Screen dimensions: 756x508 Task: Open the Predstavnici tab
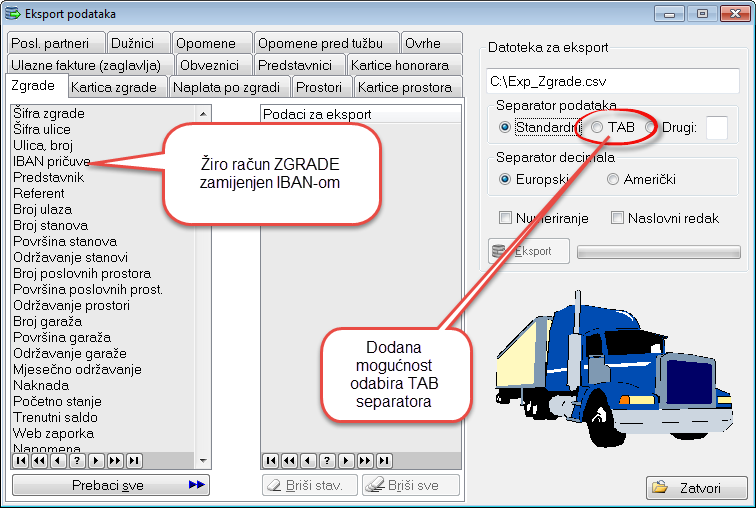click(x=299, y=65)
